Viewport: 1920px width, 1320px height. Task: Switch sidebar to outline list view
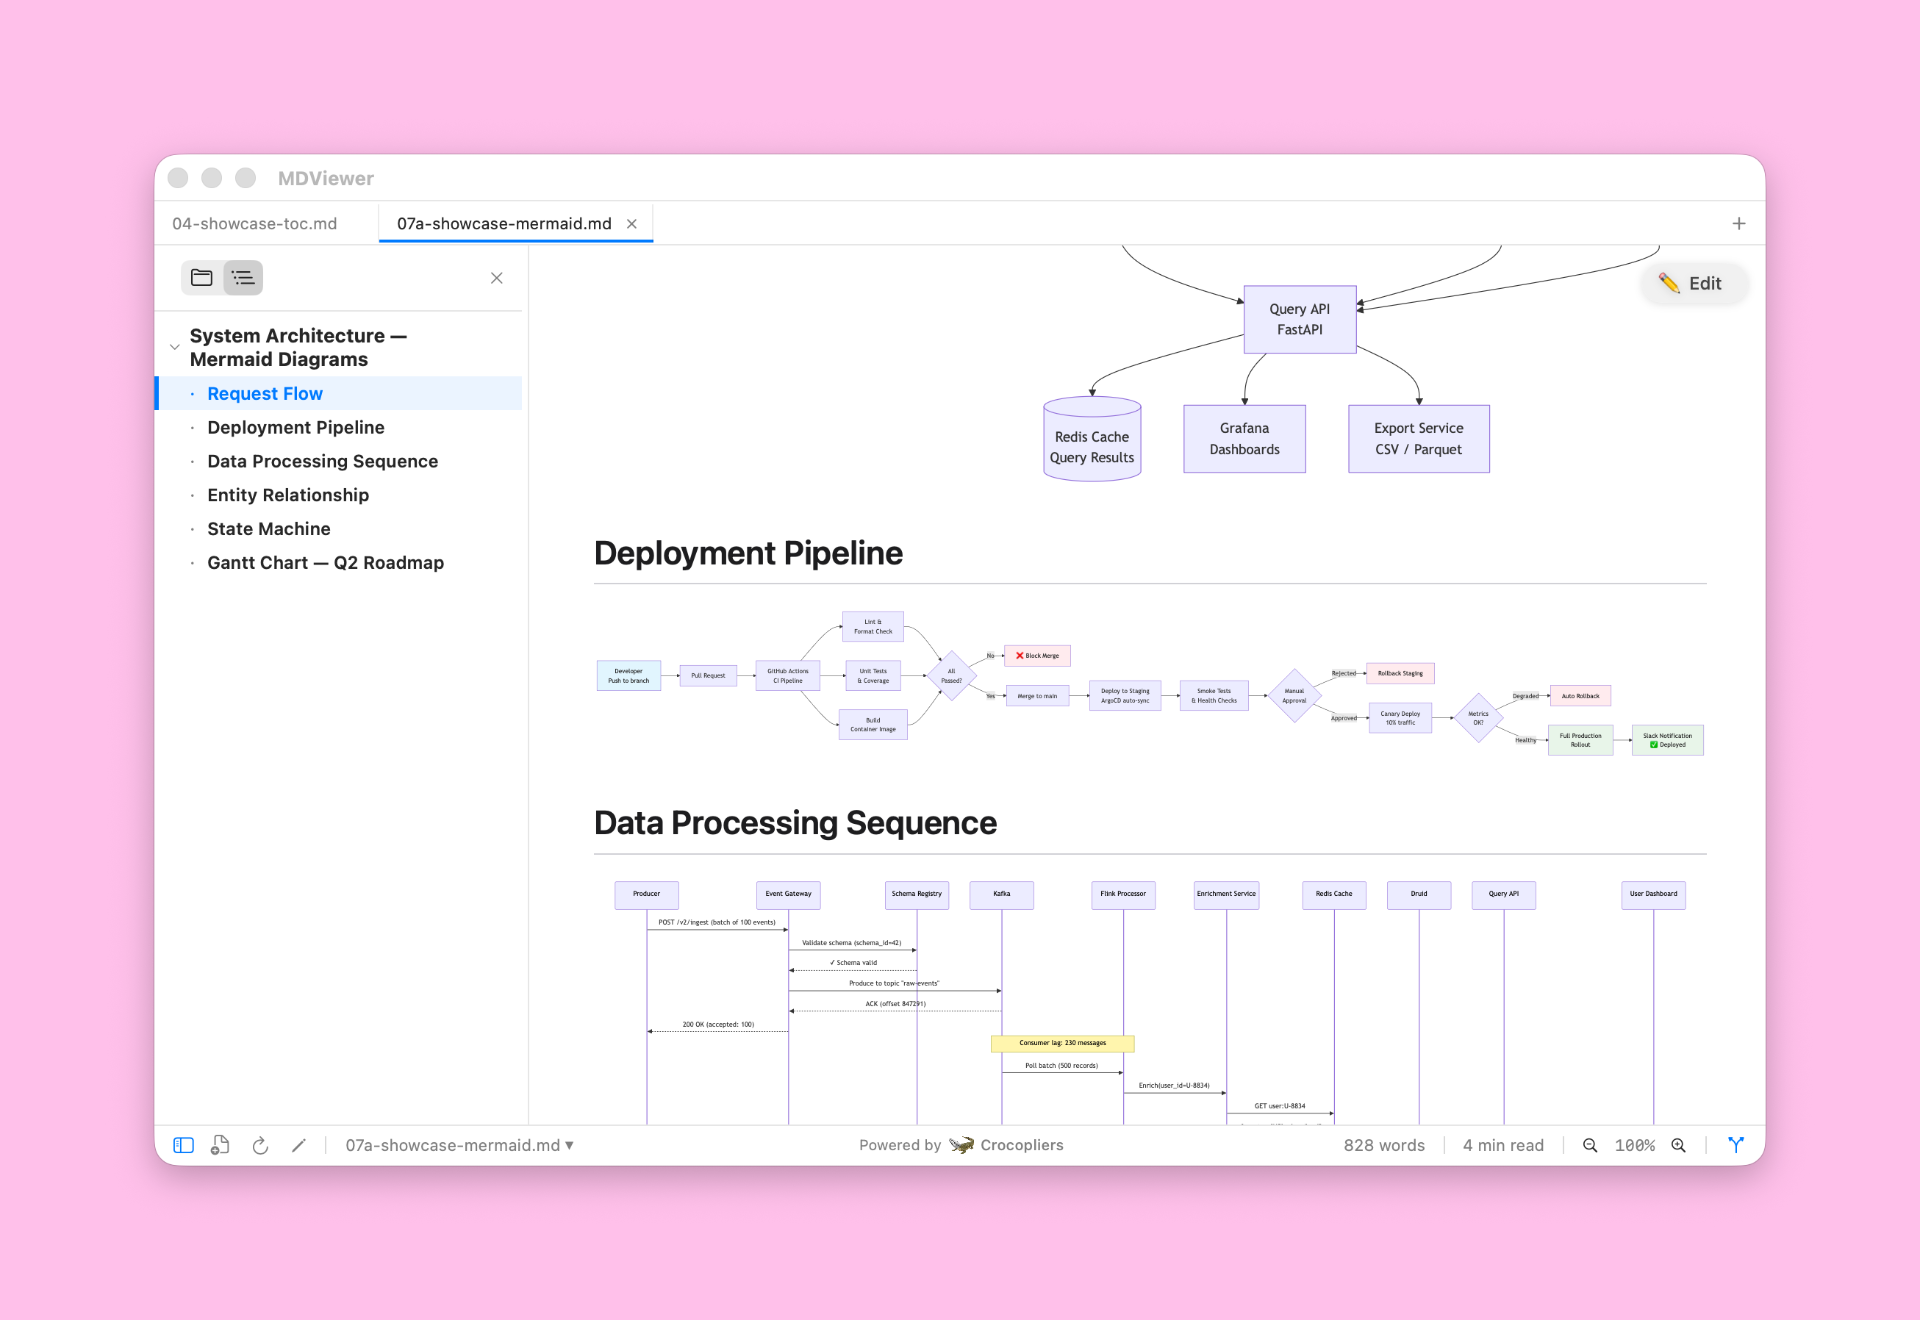(x=243, y=278)
